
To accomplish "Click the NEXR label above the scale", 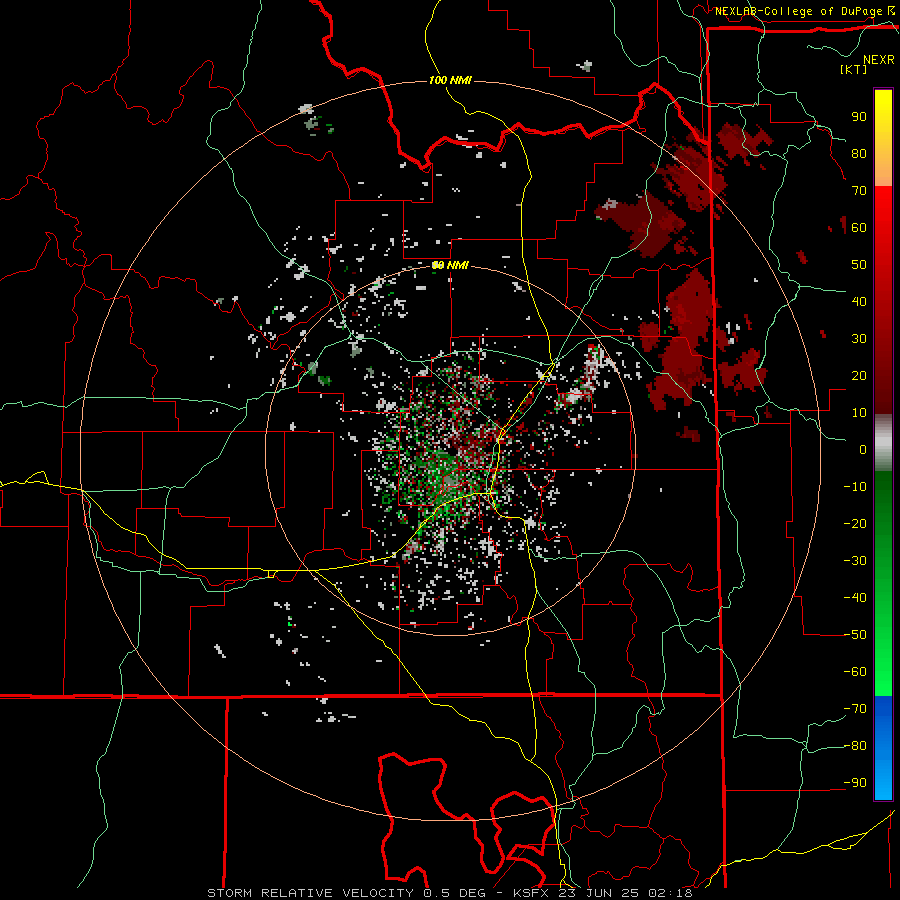I will coord(878,60).
